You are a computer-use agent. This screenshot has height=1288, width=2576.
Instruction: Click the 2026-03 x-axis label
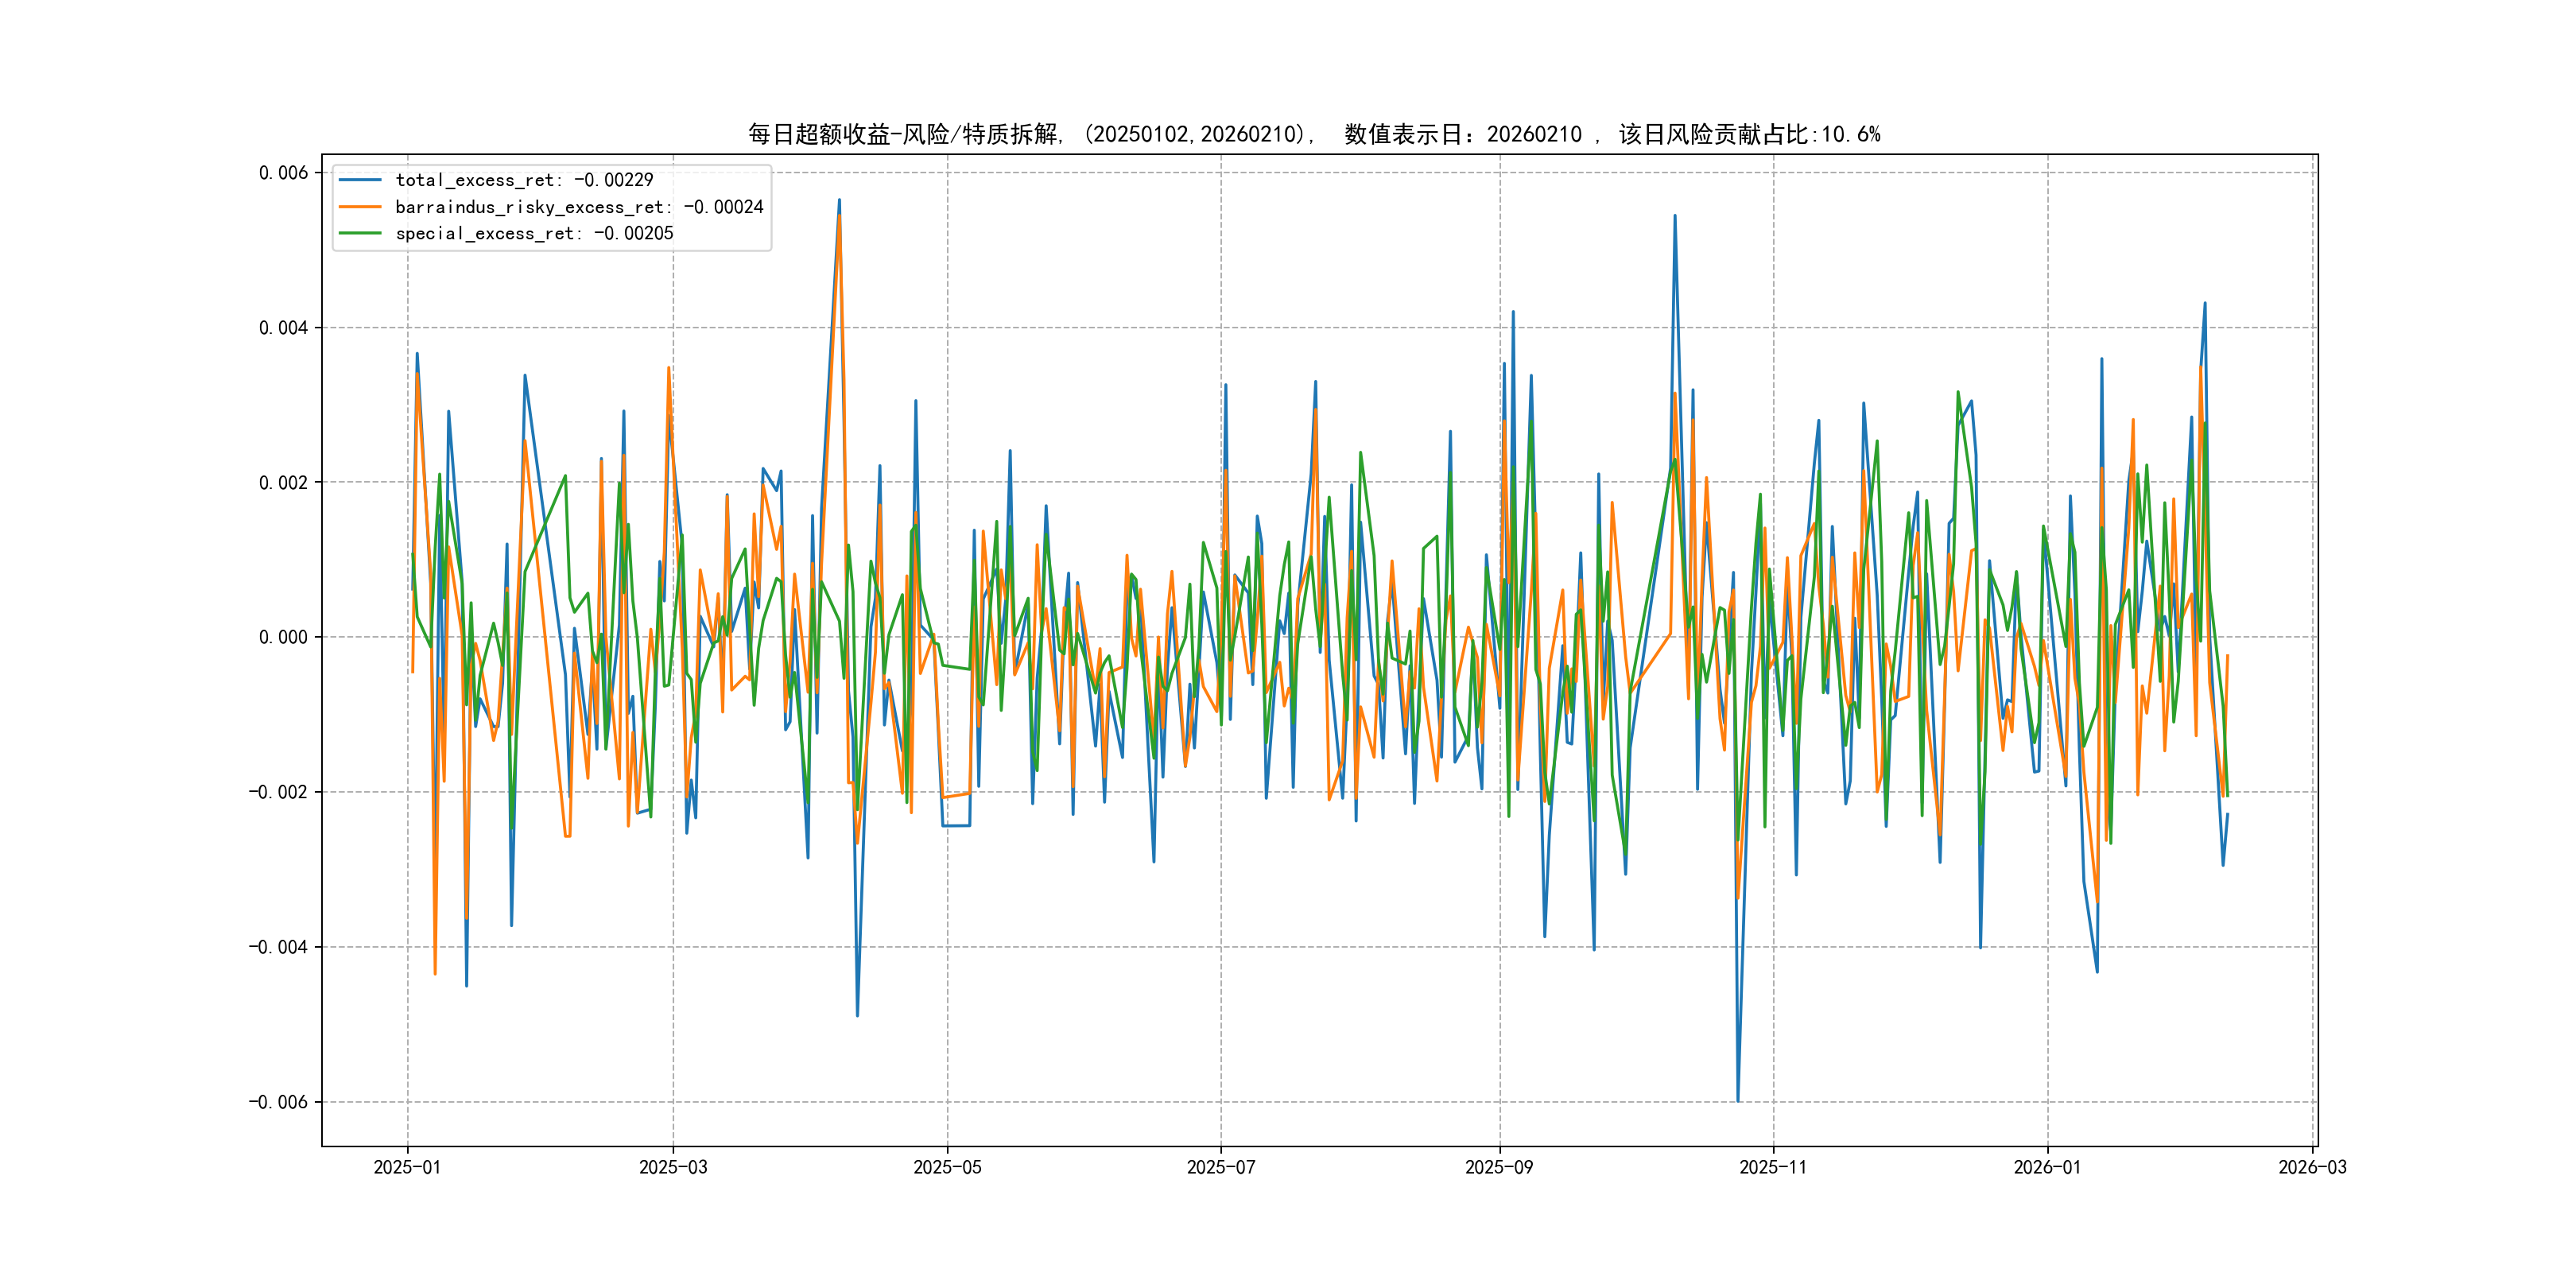(x=2312, y=1167)
